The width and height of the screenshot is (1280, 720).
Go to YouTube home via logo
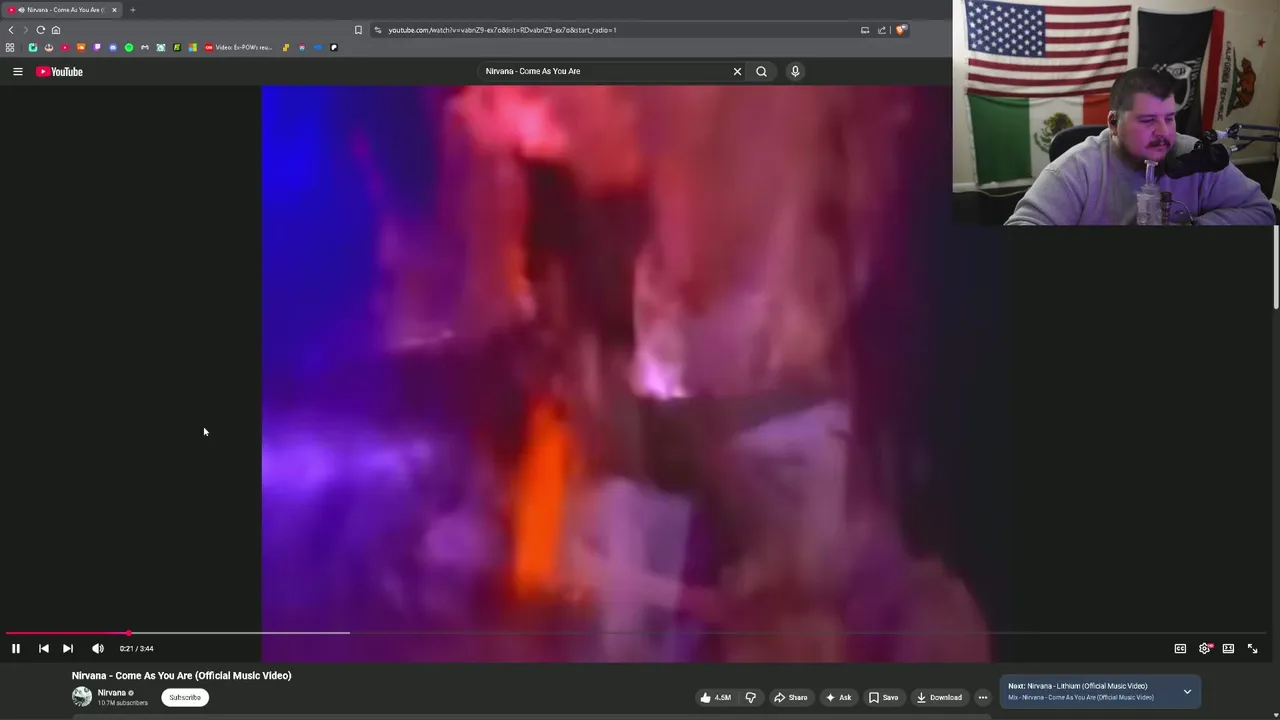pos(60,71)
